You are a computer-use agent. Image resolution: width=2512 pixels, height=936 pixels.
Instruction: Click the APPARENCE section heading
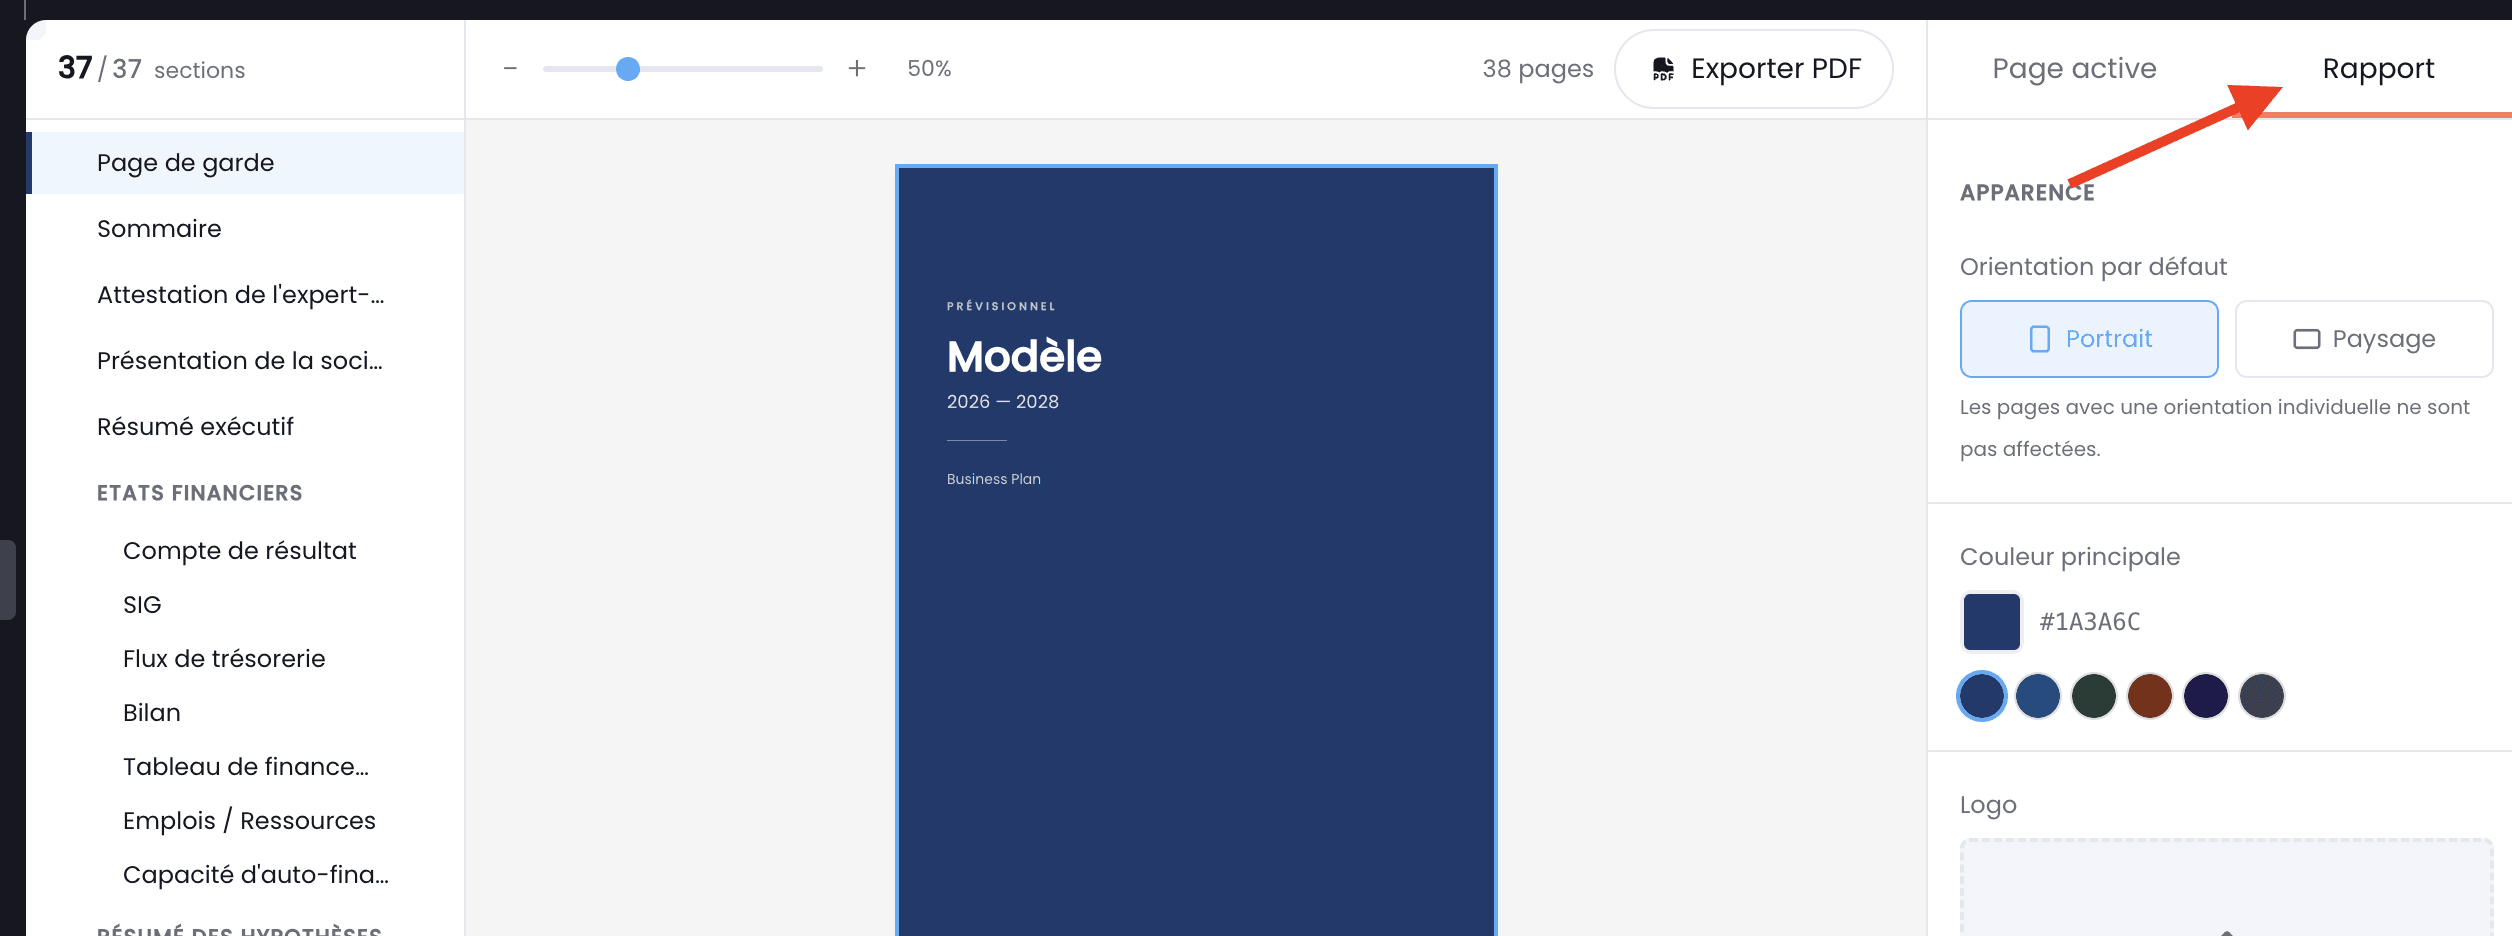point(2027,193)
